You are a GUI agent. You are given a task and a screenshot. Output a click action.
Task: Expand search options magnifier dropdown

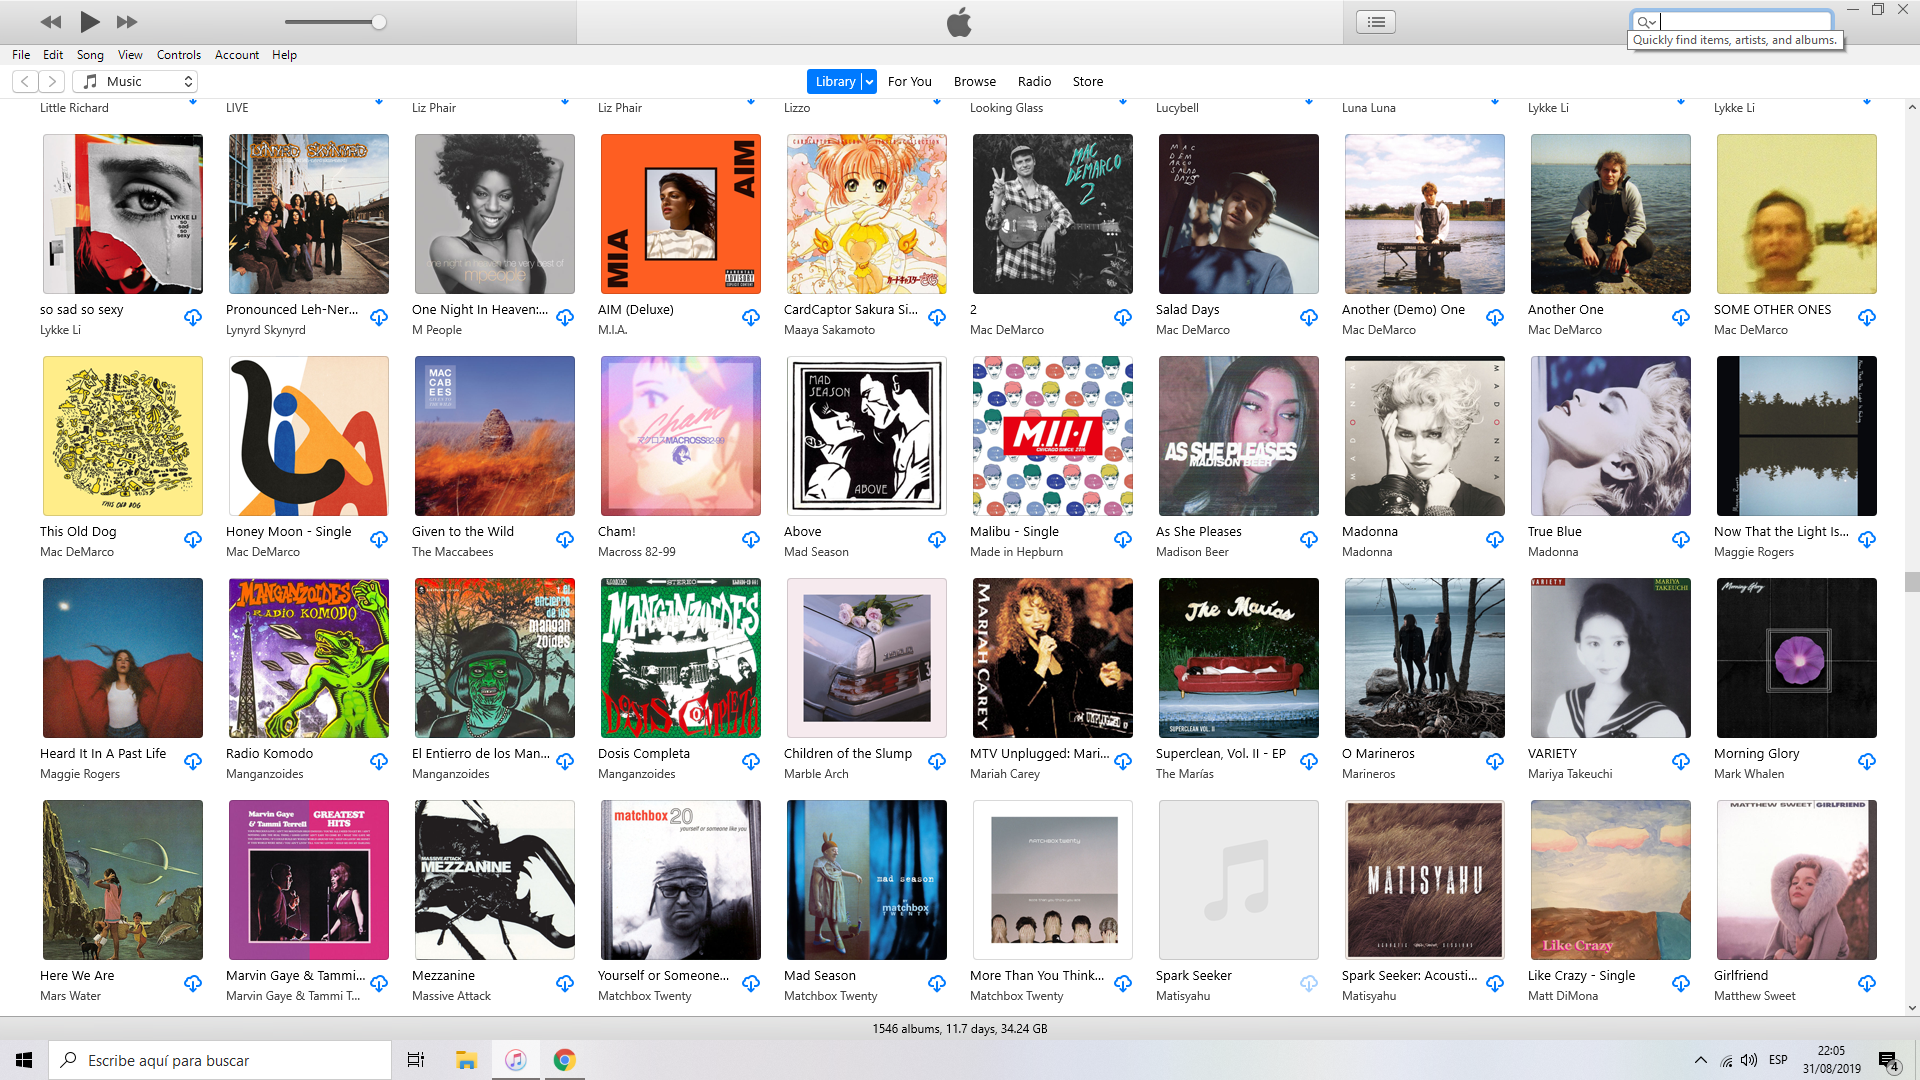(1646, 21)
